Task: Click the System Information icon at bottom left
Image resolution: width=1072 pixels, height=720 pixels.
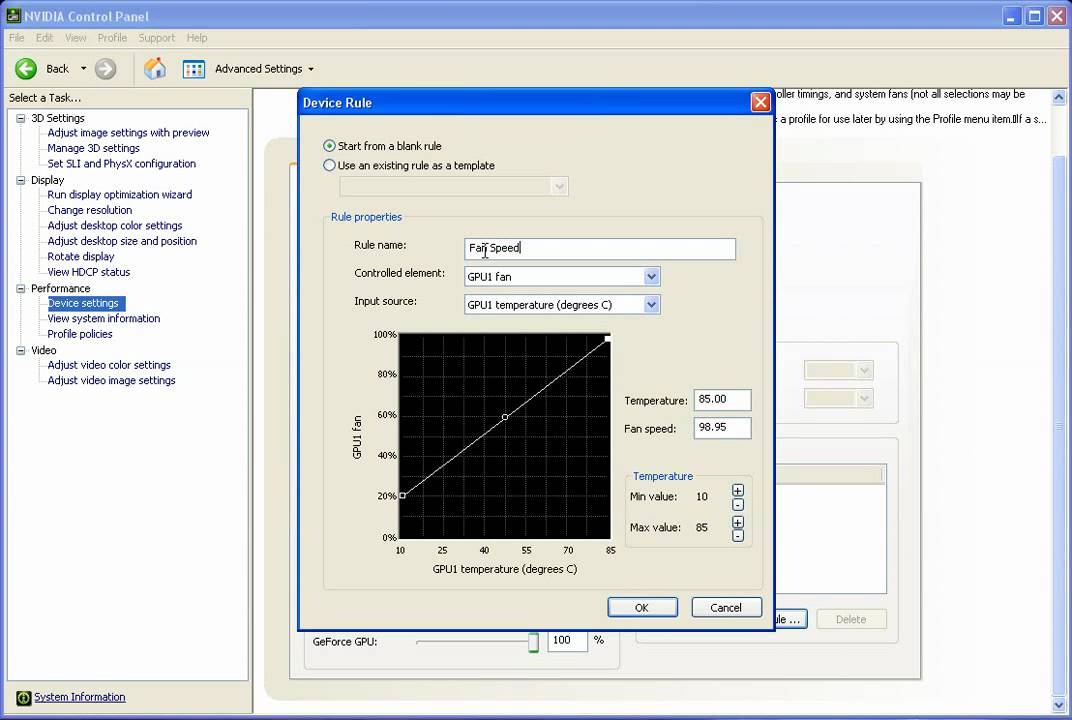Action: tap(24, 697)
